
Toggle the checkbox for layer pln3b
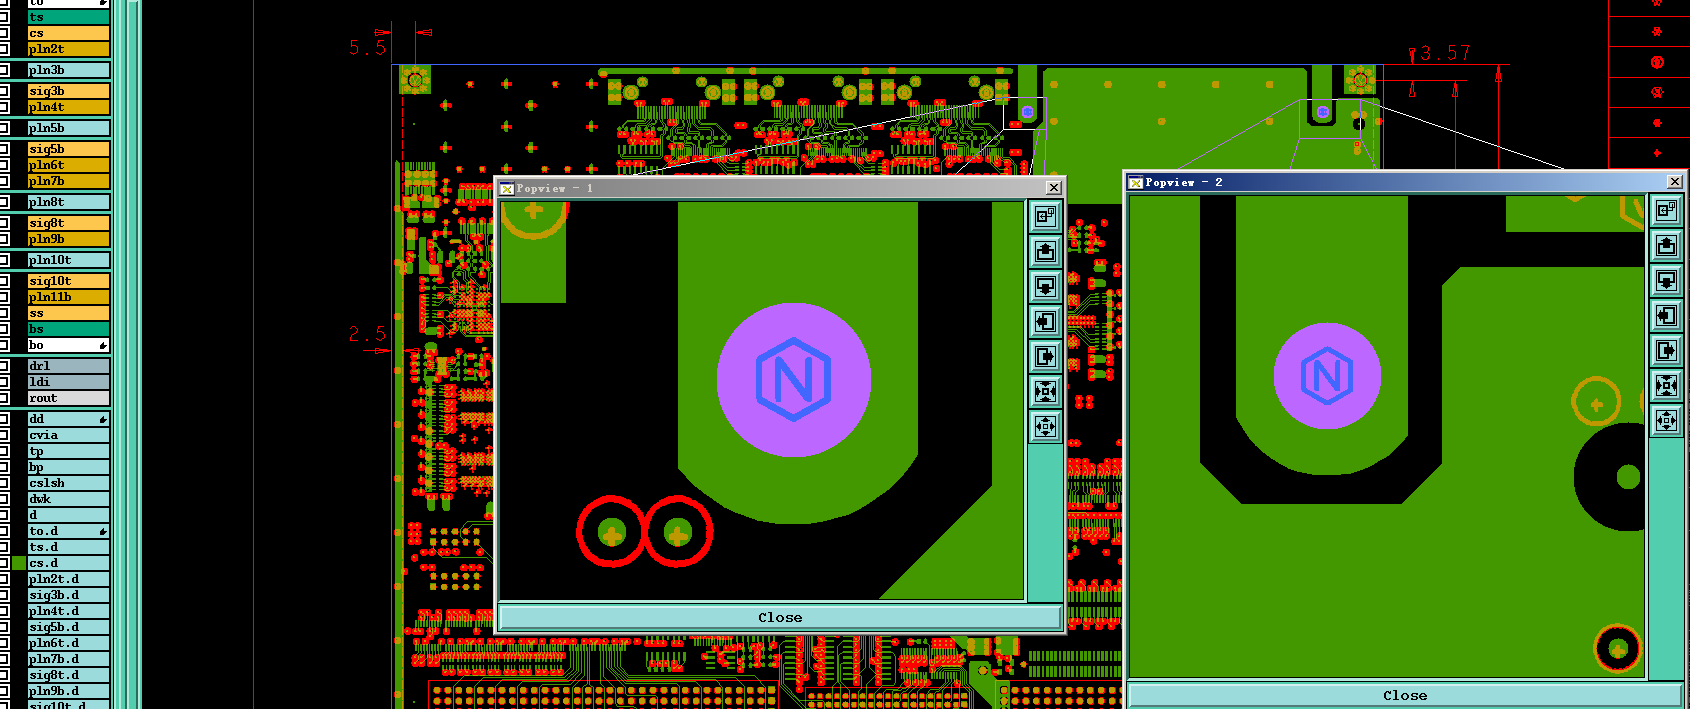point(4,70)
